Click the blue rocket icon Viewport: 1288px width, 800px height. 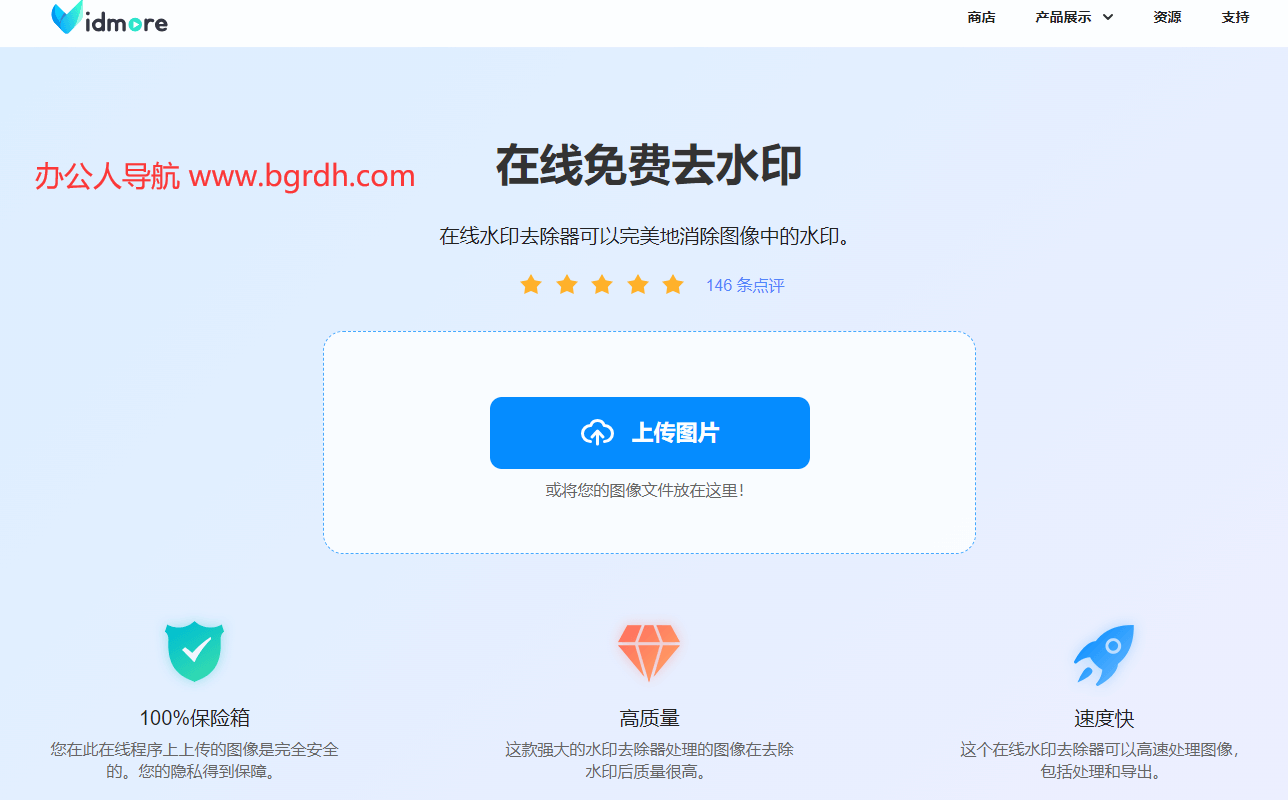click(1104, 654)
